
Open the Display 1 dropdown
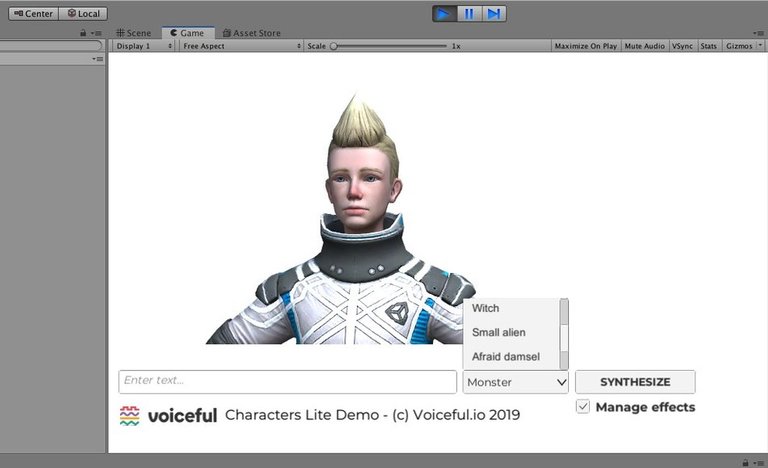(x=144, y=46)
